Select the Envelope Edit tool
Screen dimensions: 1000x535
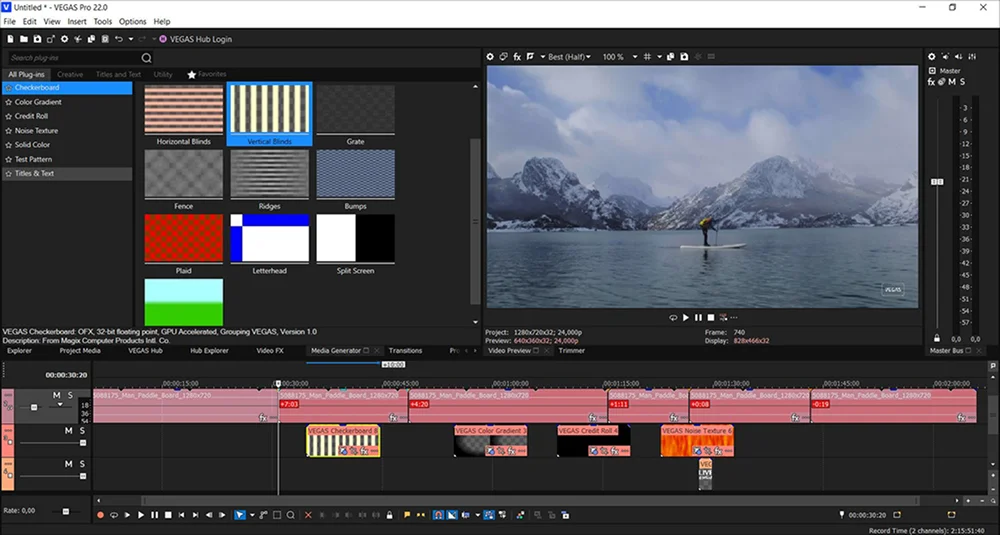263,515
